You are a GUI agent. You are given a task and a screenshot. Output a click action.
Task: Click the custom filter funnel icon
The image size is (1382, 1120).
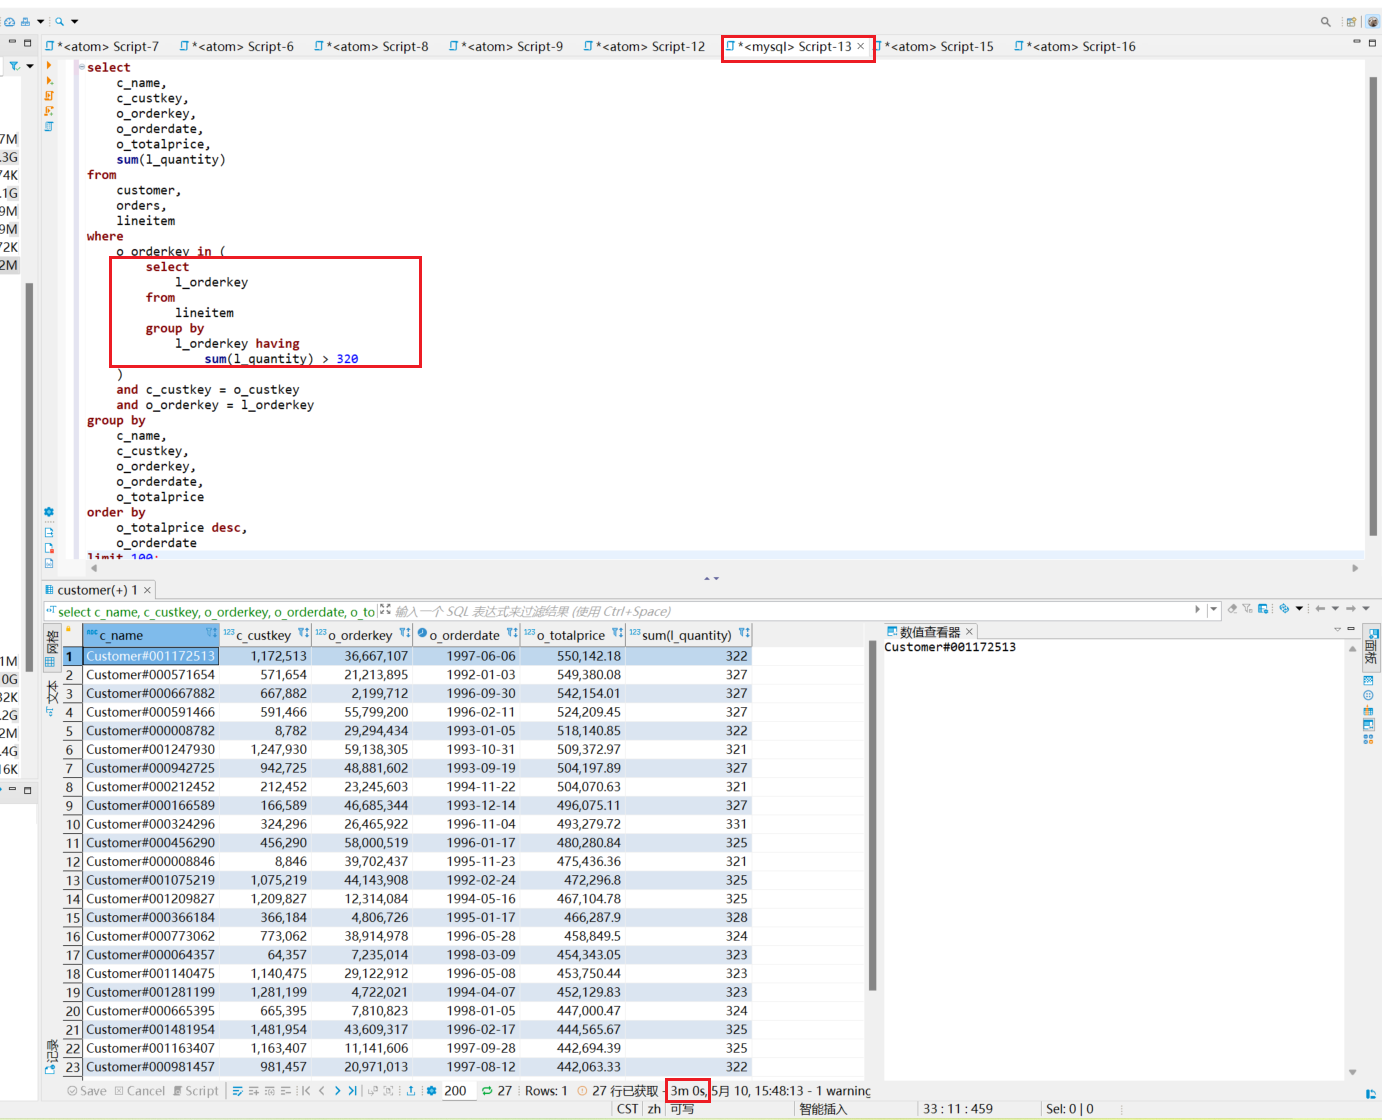1248,609
